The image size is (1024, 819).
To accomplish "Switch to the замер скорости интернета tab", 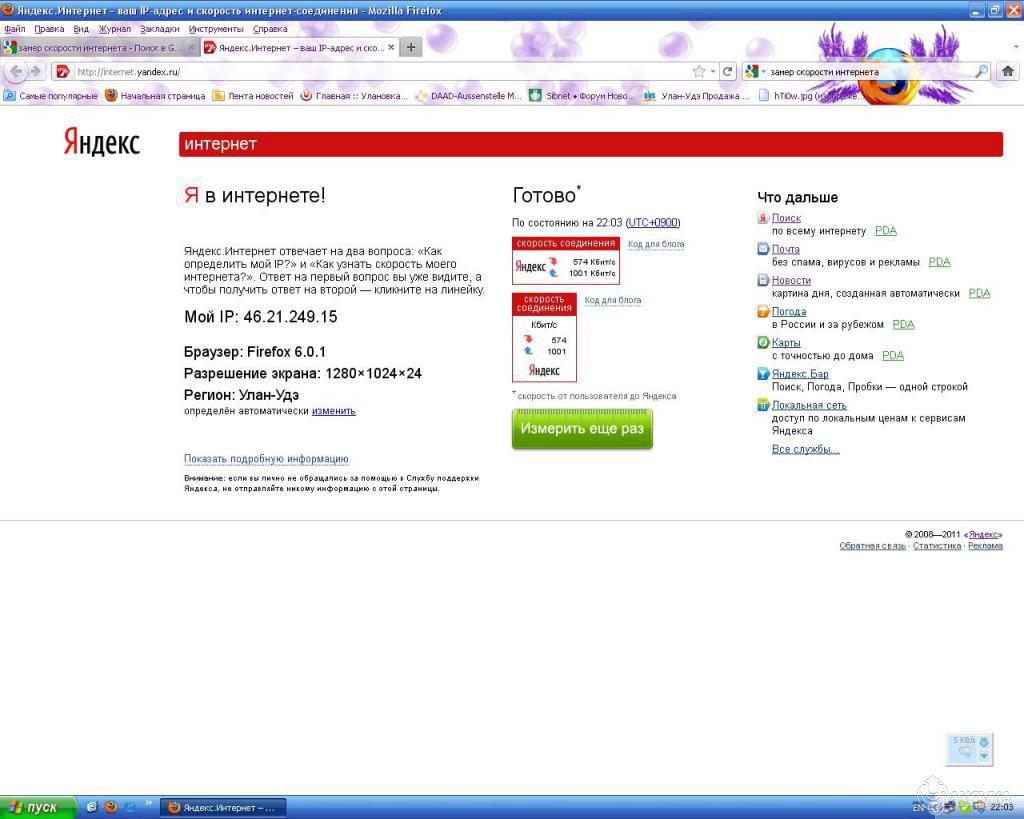I will (x=99, y=47).
